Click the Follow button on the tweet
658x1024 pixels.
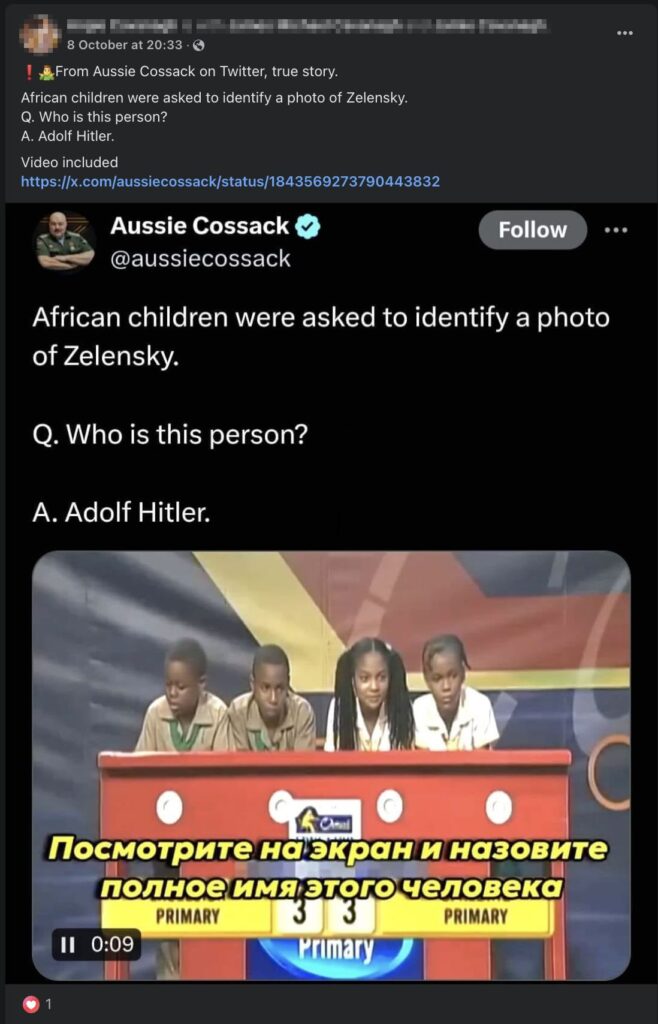(x=533, y=230)
